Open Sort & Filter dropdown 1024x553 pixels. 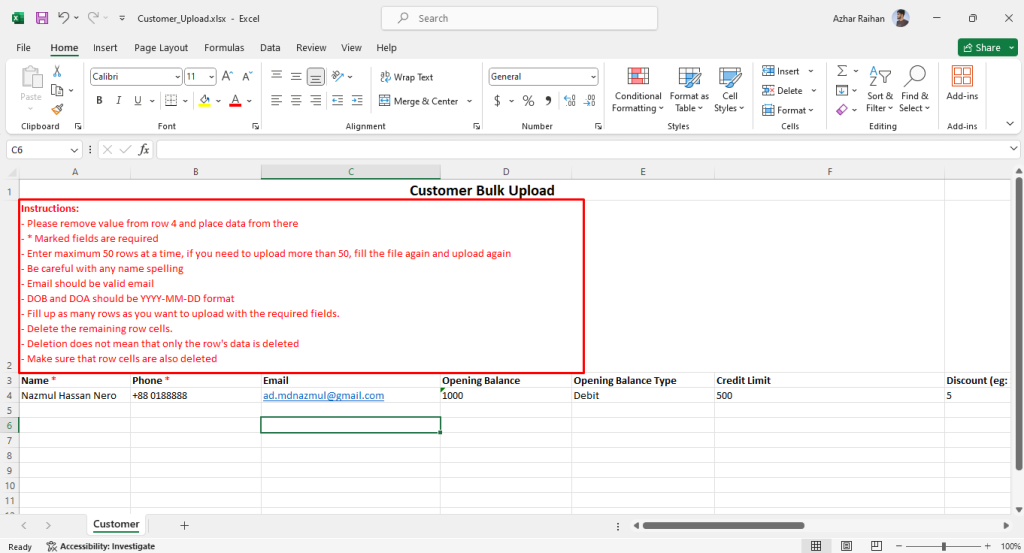coord(880,90)
